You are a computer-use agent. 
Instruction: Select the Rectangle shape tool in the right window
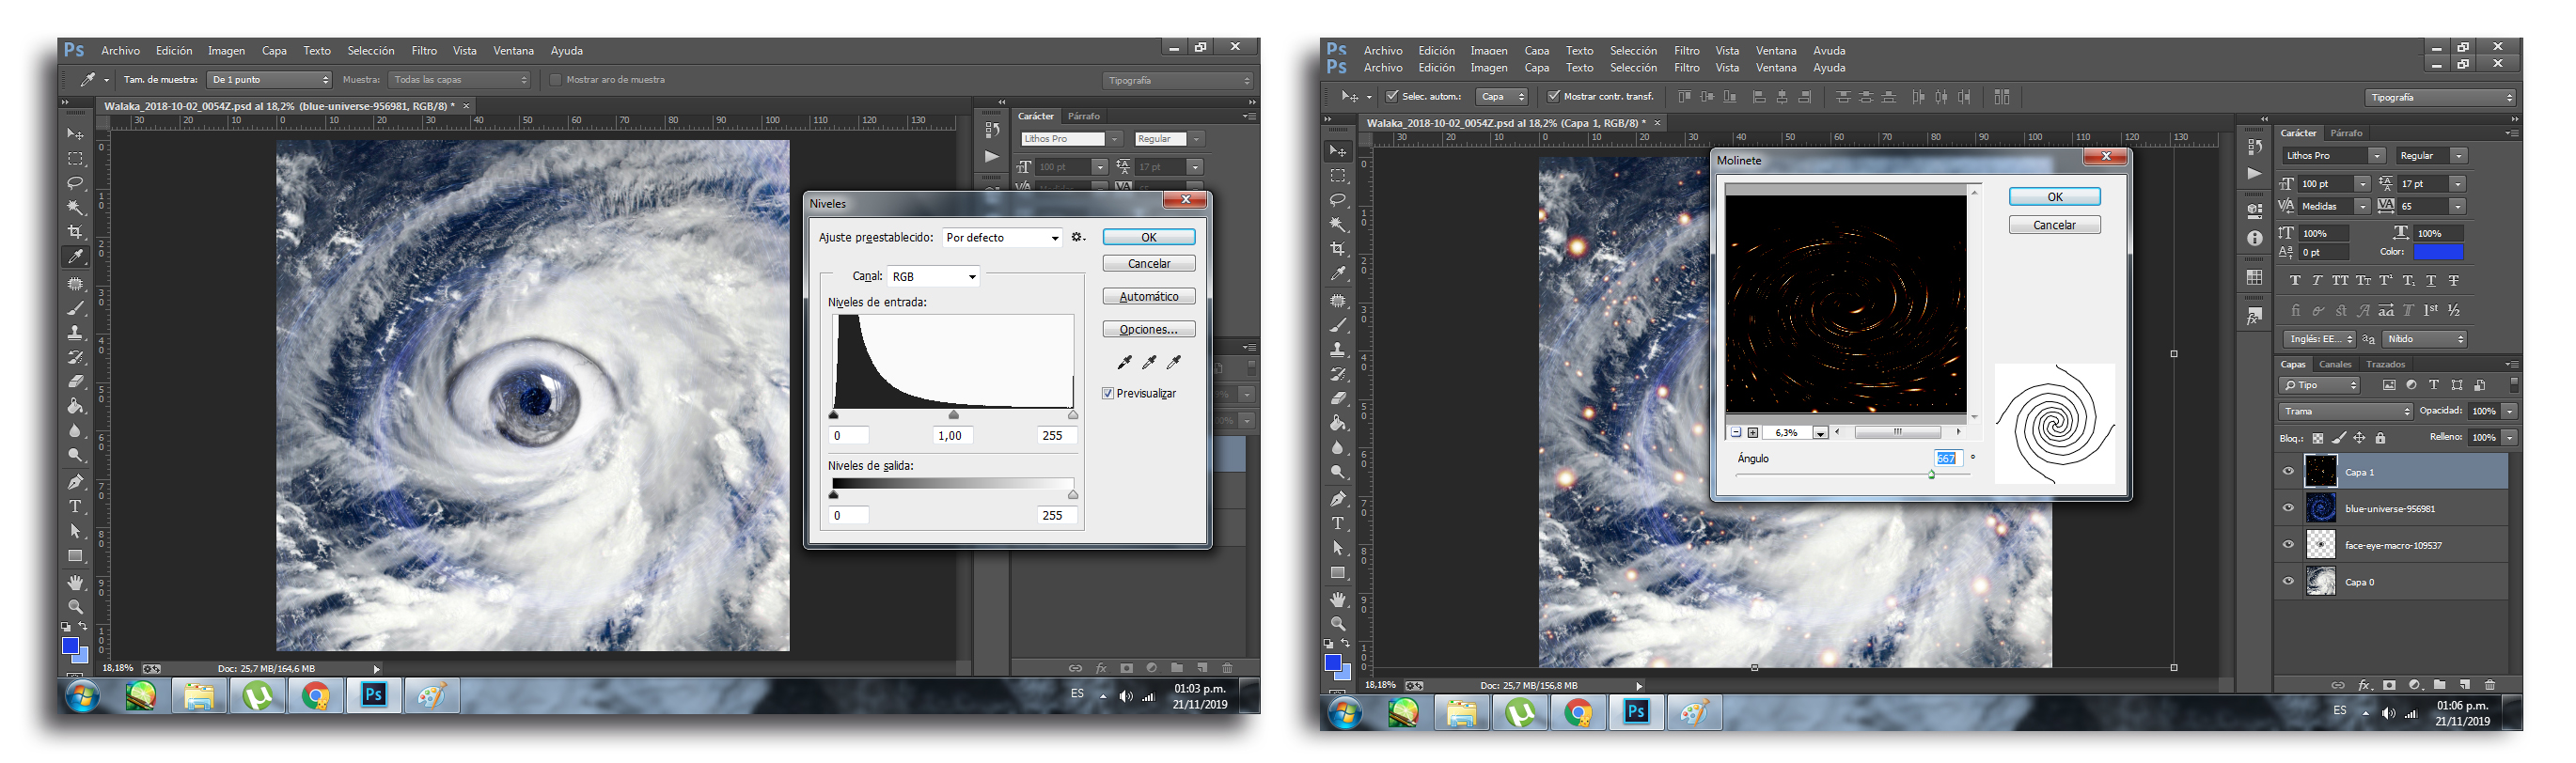click(1338, 573)
